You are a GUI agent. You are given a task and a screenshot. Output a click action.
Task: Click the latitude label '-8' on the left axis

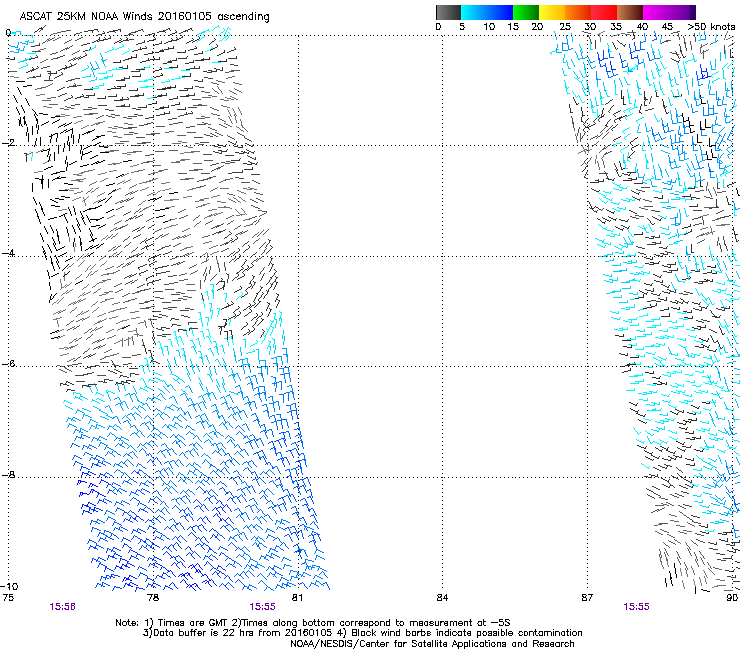click(x=8, y=475)
